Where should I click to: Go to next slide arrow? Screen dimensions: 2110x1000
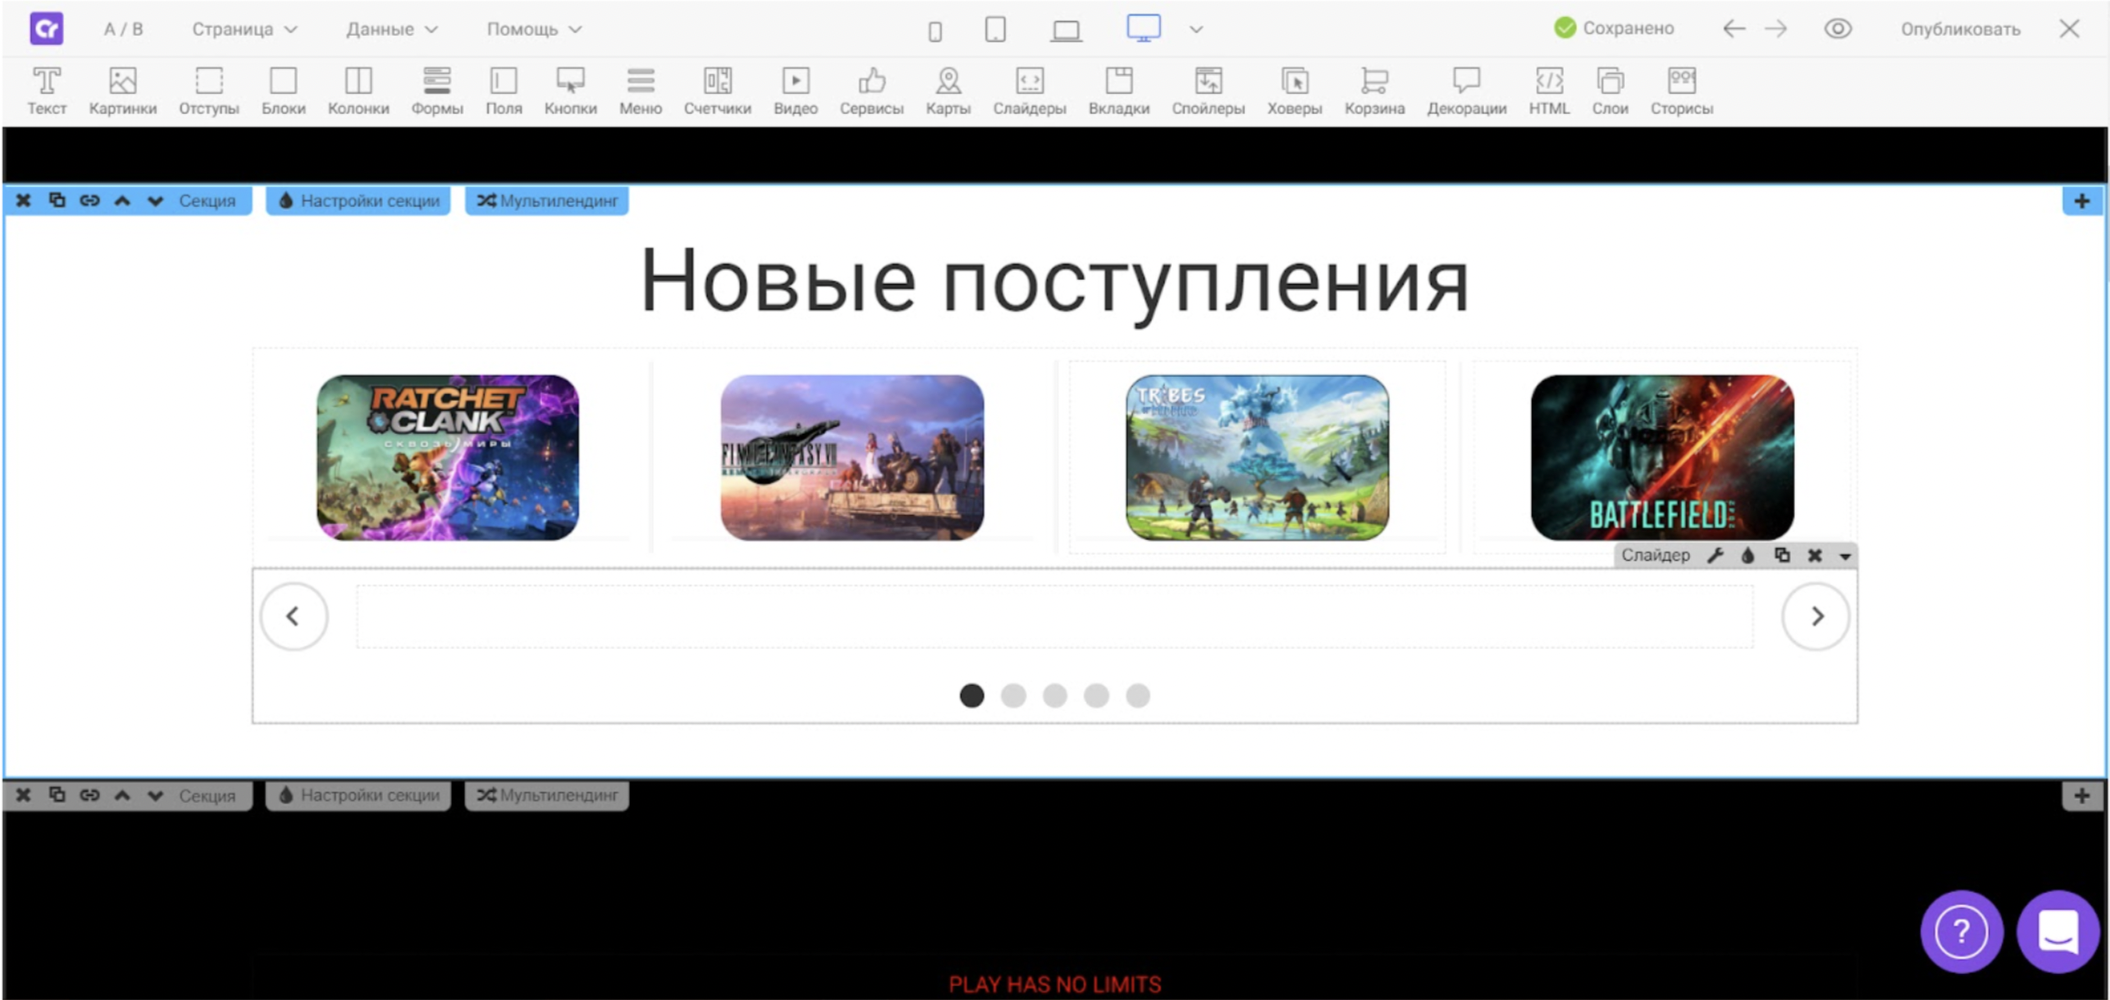point(1816,616)
